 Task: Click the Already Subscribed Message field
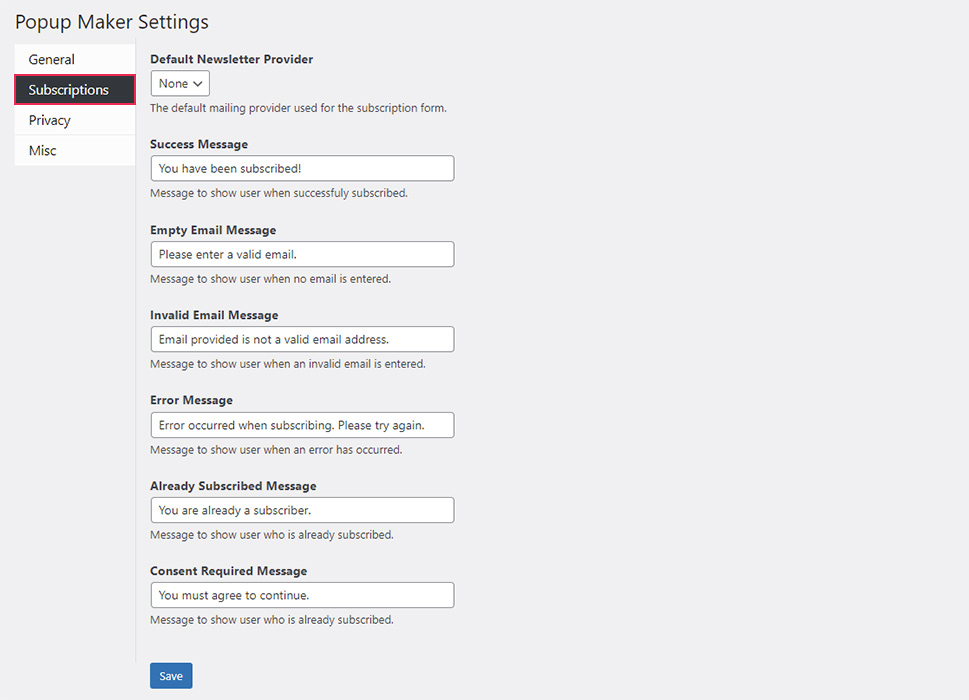[301, 510]
